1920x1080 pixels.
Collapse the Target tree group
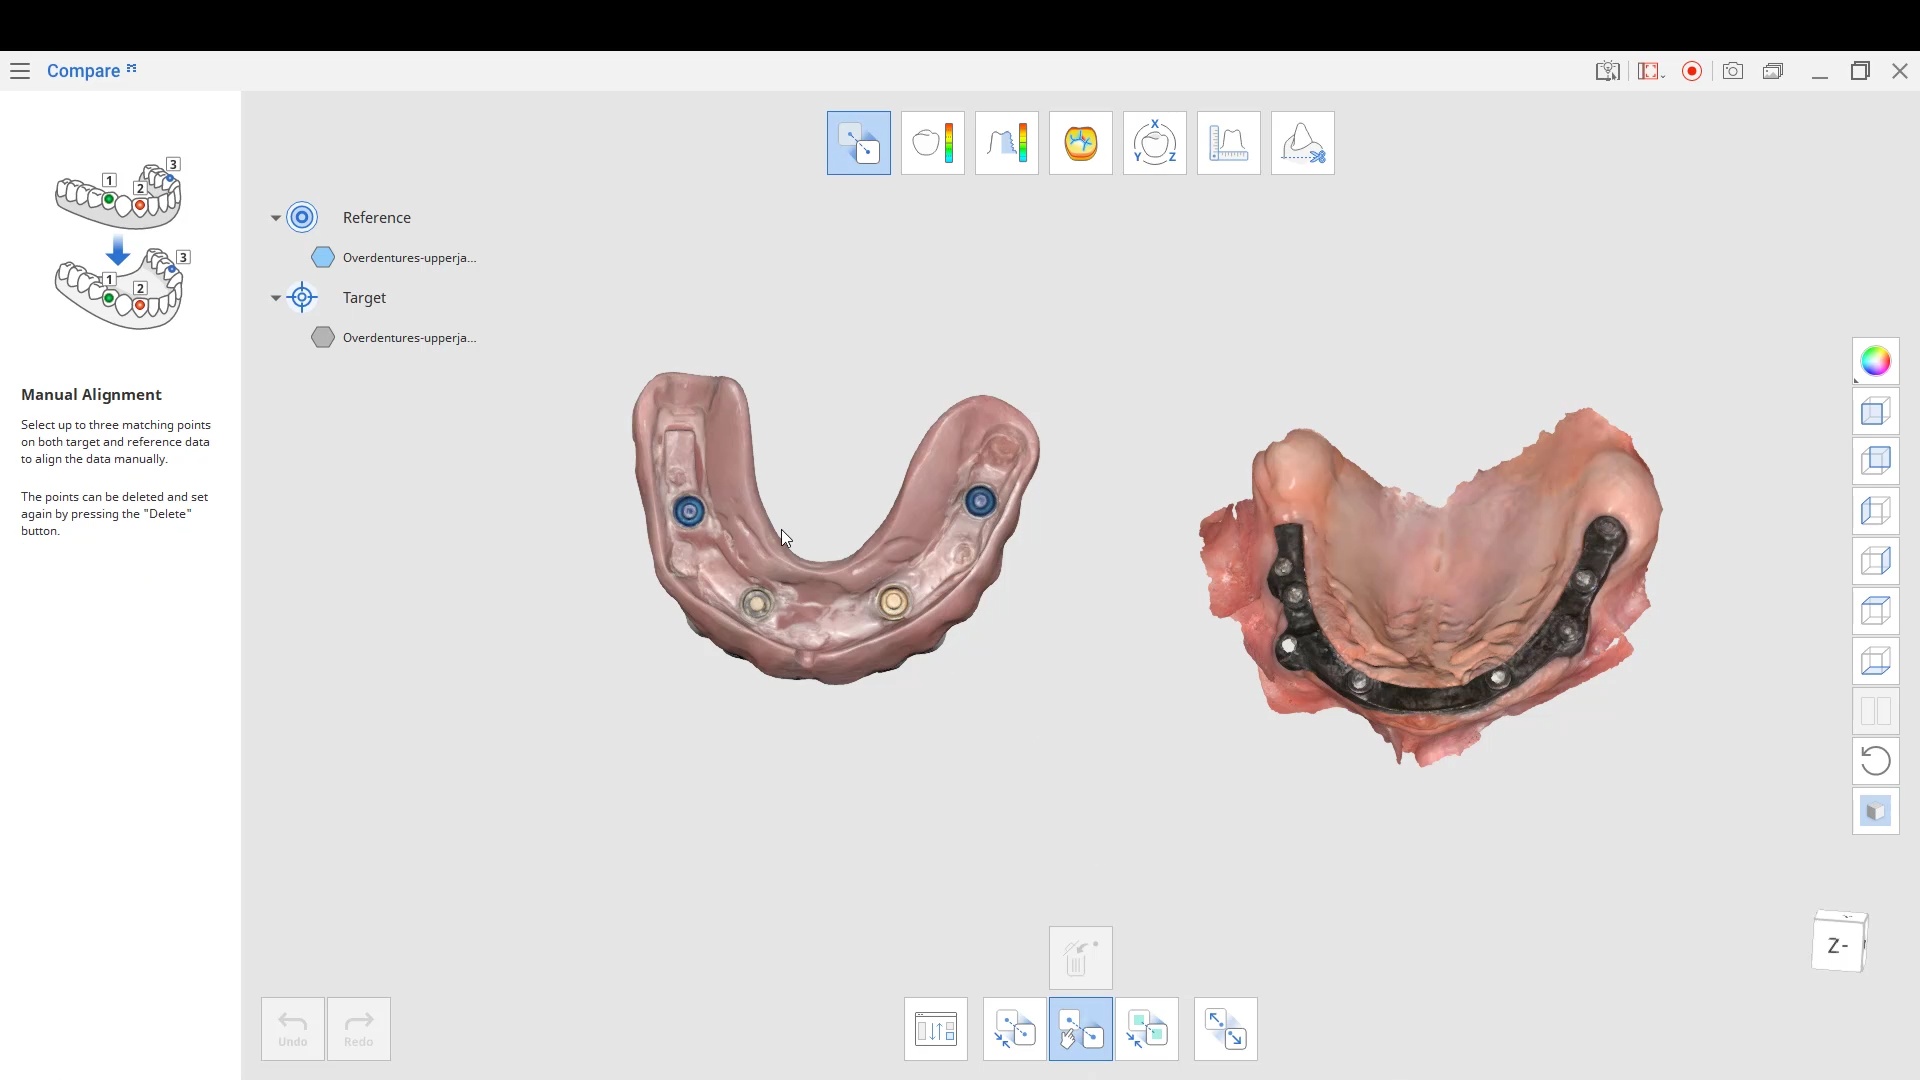point(276,298)
